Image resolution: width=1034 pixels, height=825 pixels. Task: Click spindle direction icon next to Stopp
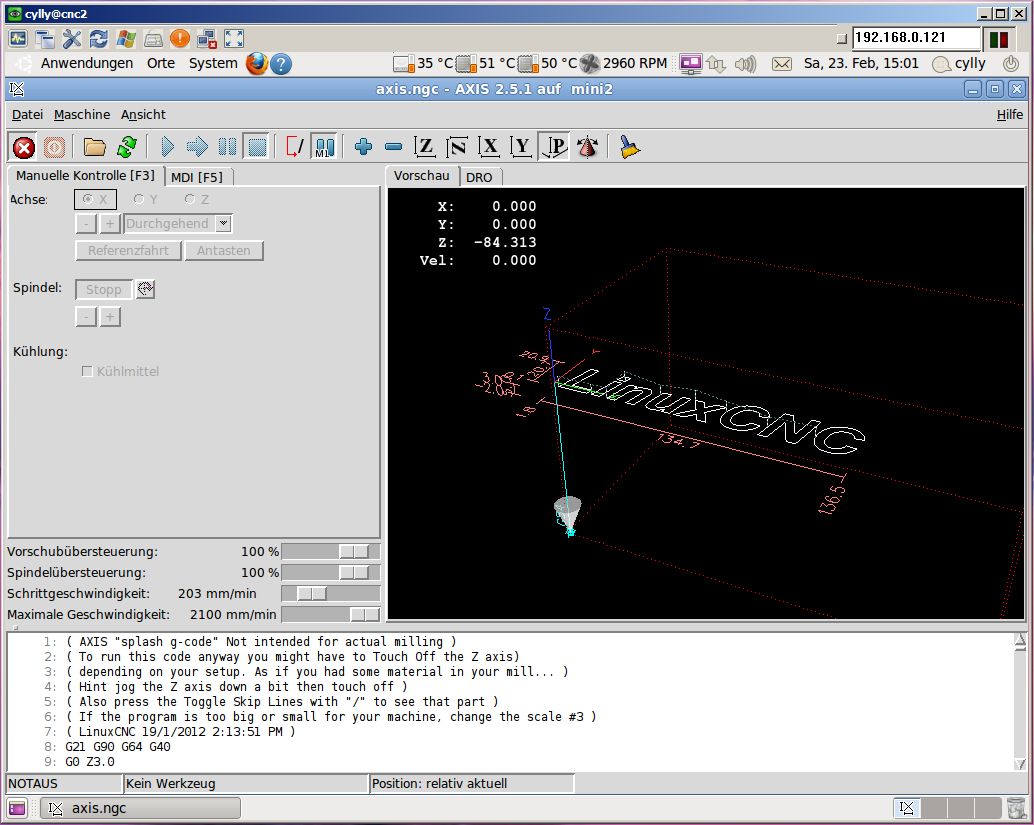tap(145, 289)
